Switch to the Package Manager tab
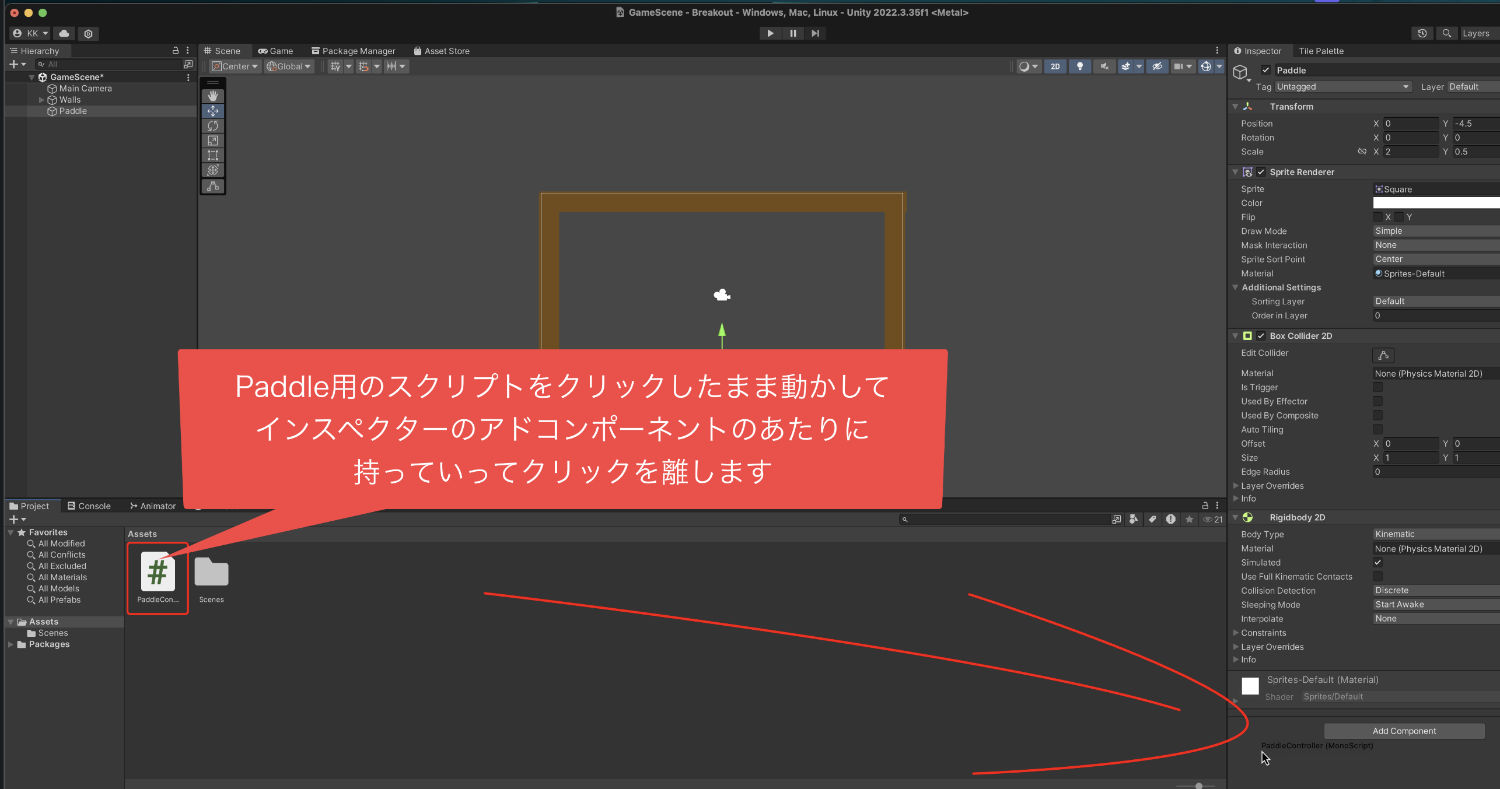 (x=352, y=51)
